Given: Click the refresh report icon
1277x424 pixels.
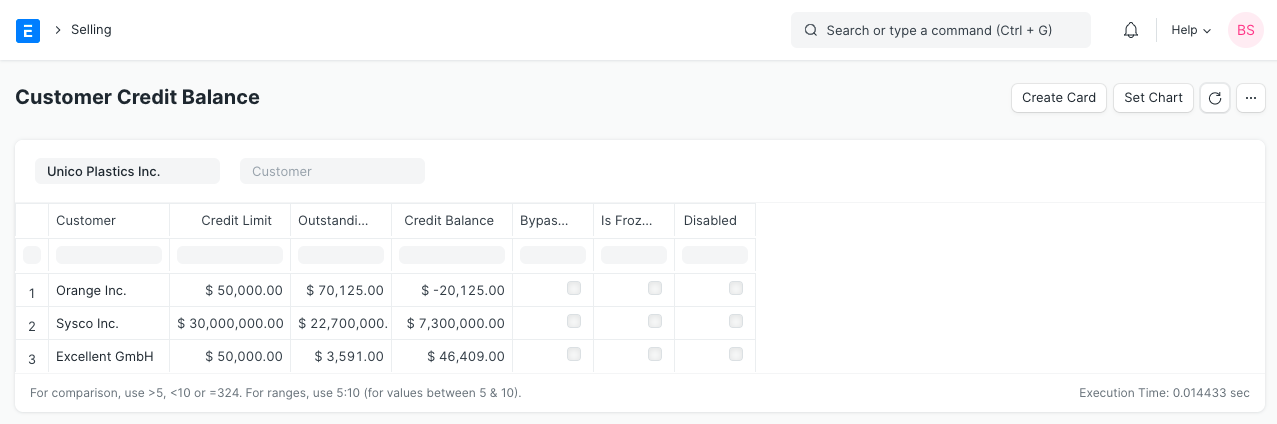Looking at the screenshot, I should (1214, 98).
